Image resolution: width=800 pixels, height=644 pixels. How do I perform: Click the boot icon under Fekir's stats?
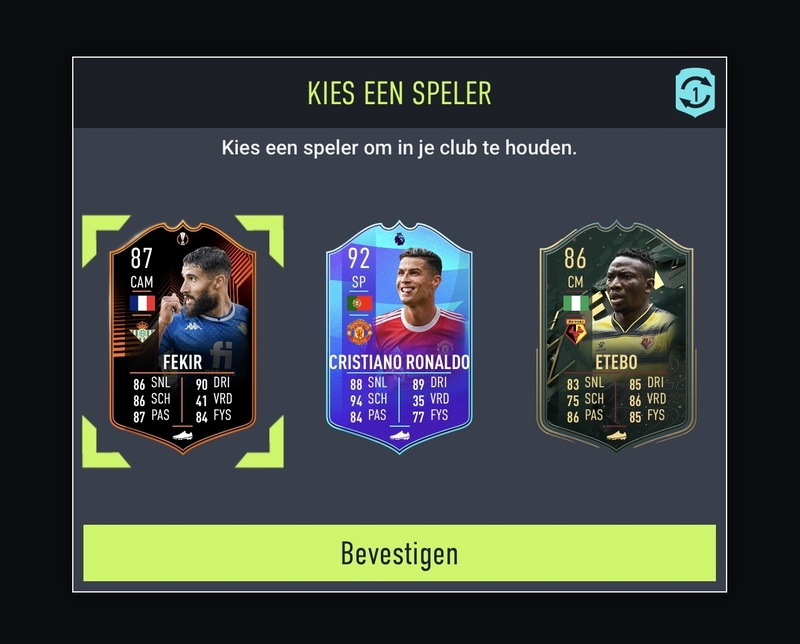coord(183,435)
